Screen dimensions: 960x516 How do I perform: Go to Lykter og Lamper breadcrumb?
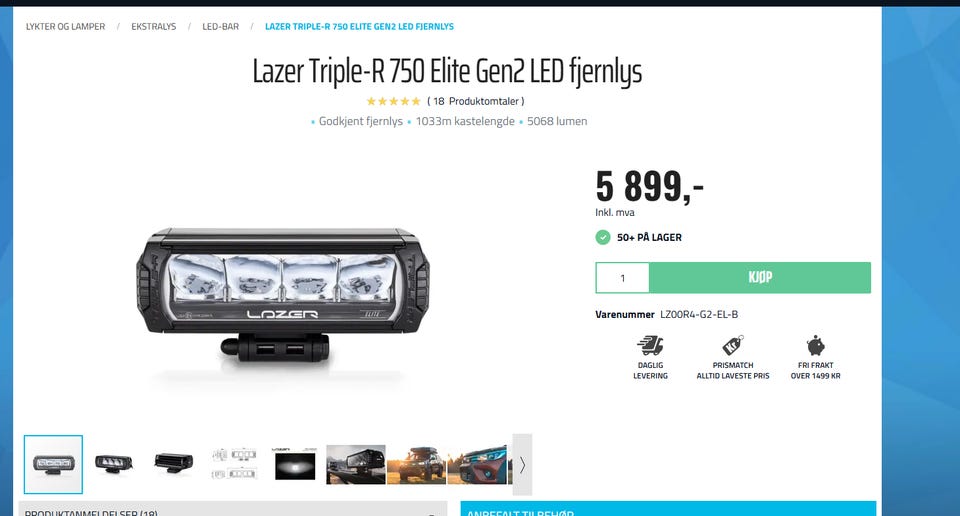coord(65,26)
